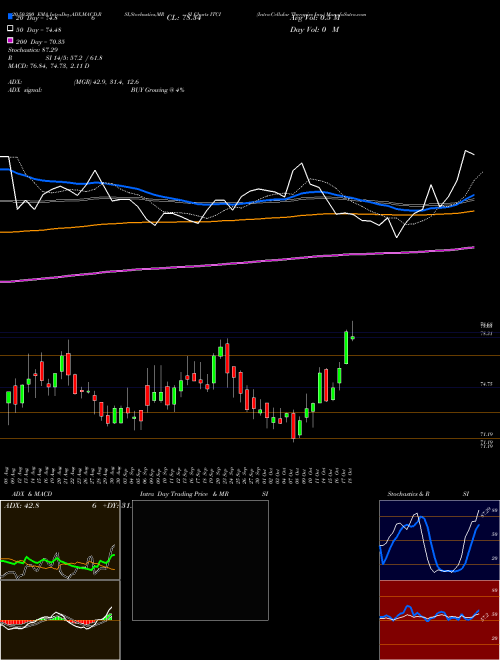This screenshot has height=660, width=500.
Task: Open the MACD histogram chart with red bars
Action: coord(60,620)
